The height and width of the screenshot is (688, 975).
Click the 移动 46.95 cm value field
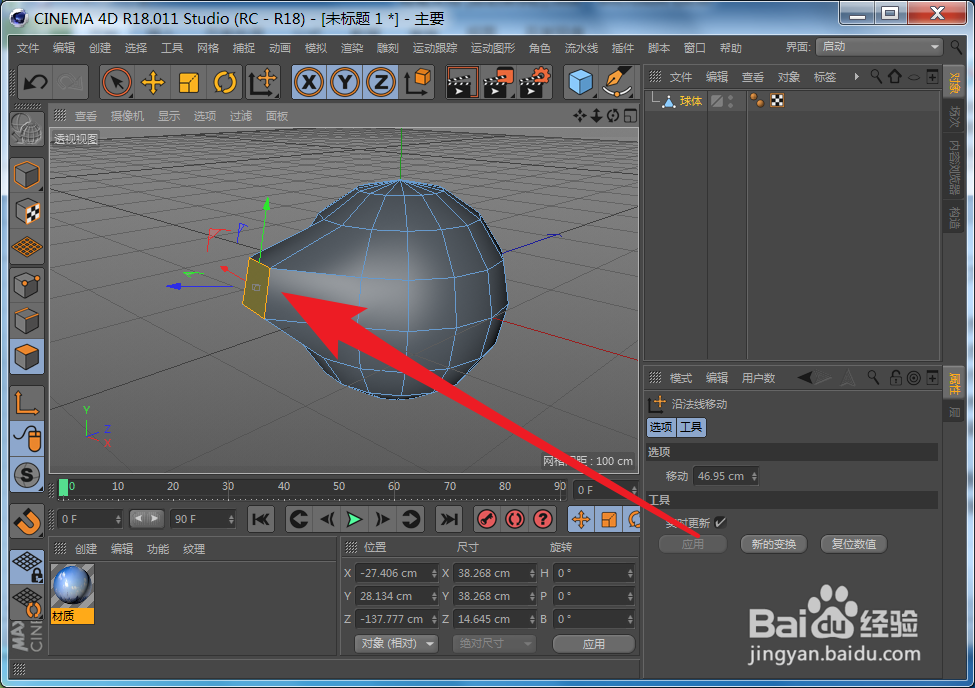(x=725, y=476)
